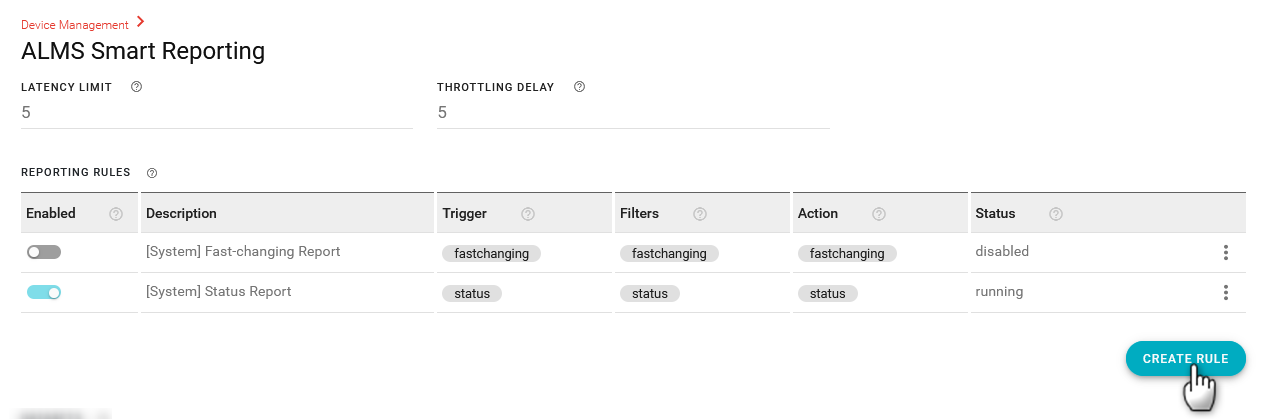
Task: Click Action column help icon
Action: pyautogui.click(x=879, y=214)
